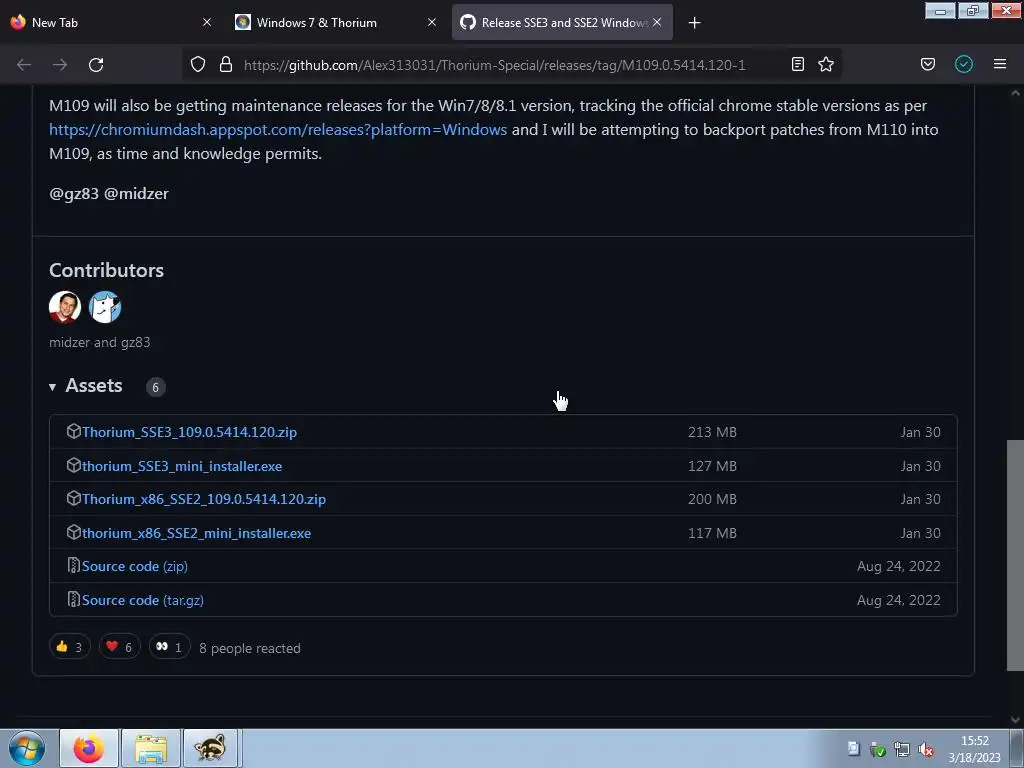Image resolution: width=1024 pixels, height=768 pixels.
Task: Open the raccoon app in the taskbar
Action: 210,748
